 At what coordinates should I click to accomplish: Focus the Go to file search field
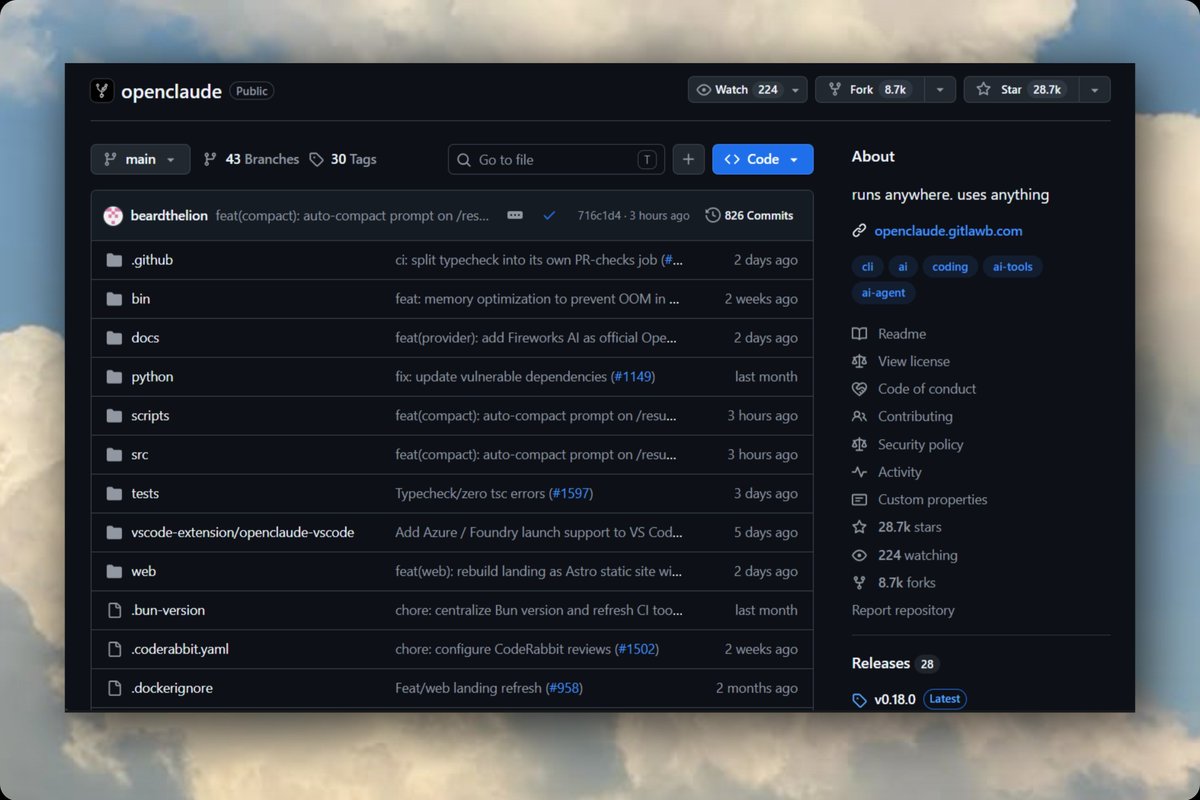(556, 159)
